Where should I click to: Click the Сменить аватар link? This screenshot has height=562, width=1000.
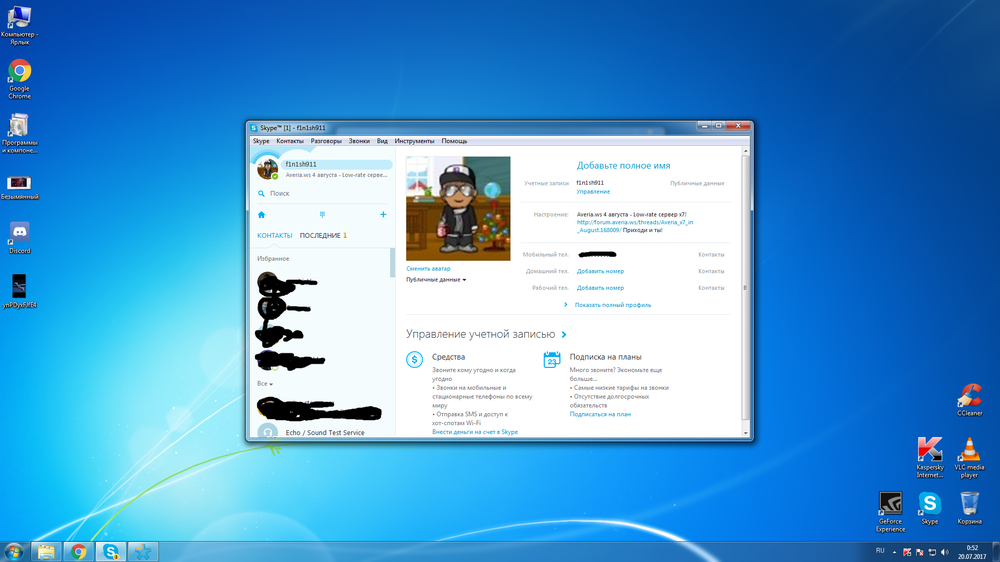[428, 269]
